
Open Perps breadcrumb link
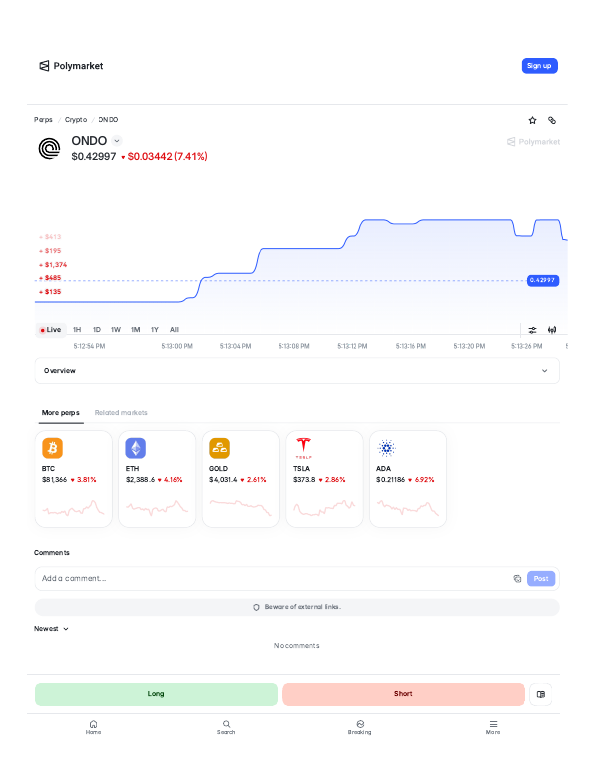(x=43, y=120)
